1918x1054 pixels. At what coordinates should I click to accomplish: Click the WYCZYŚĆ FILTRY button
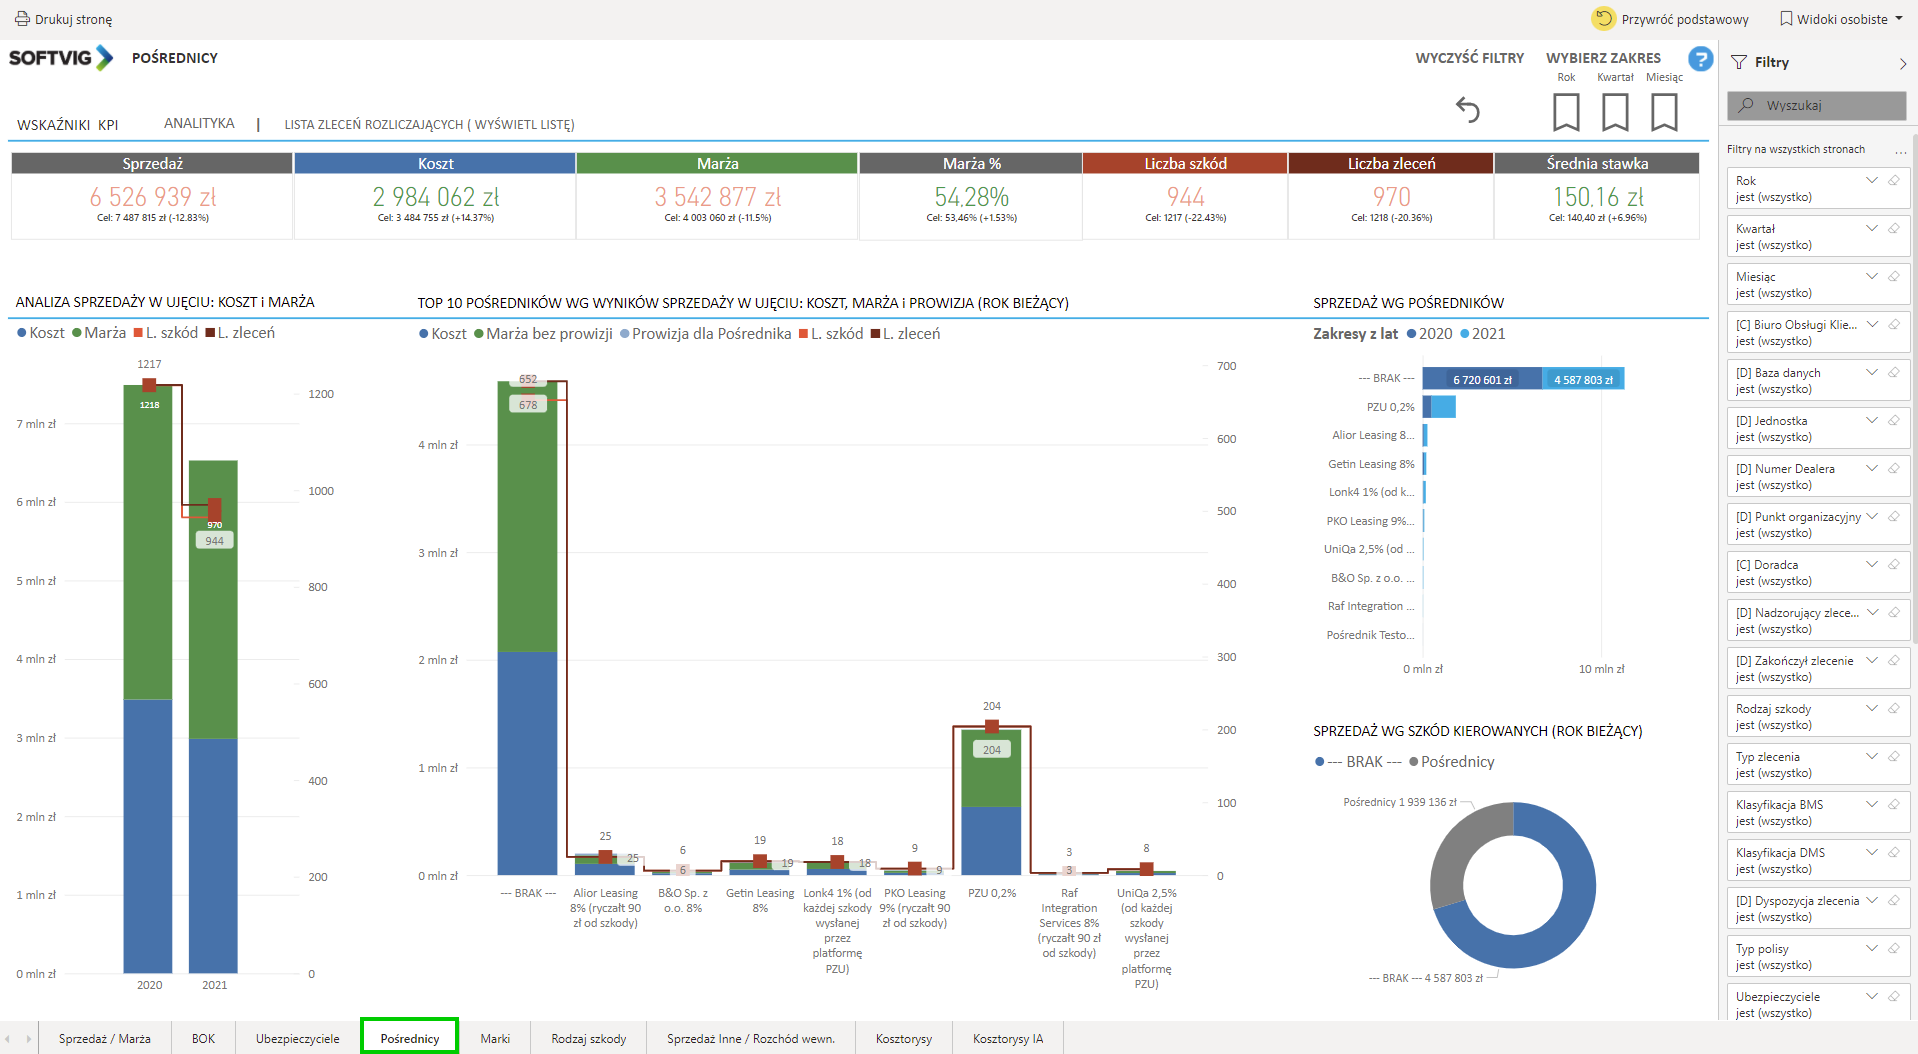[x=1469, y=58]
